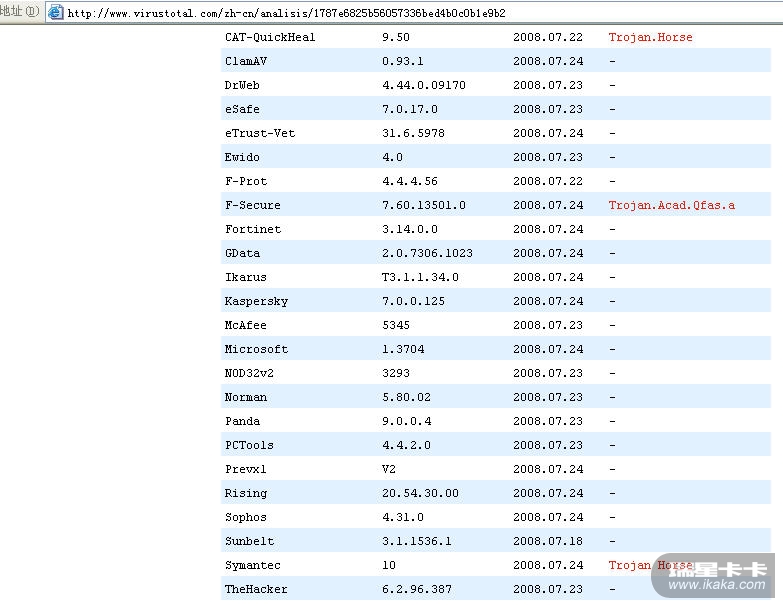Select the McAfee engine name
The height and width of the screenshot is (605, 783).
pos(246,325)
